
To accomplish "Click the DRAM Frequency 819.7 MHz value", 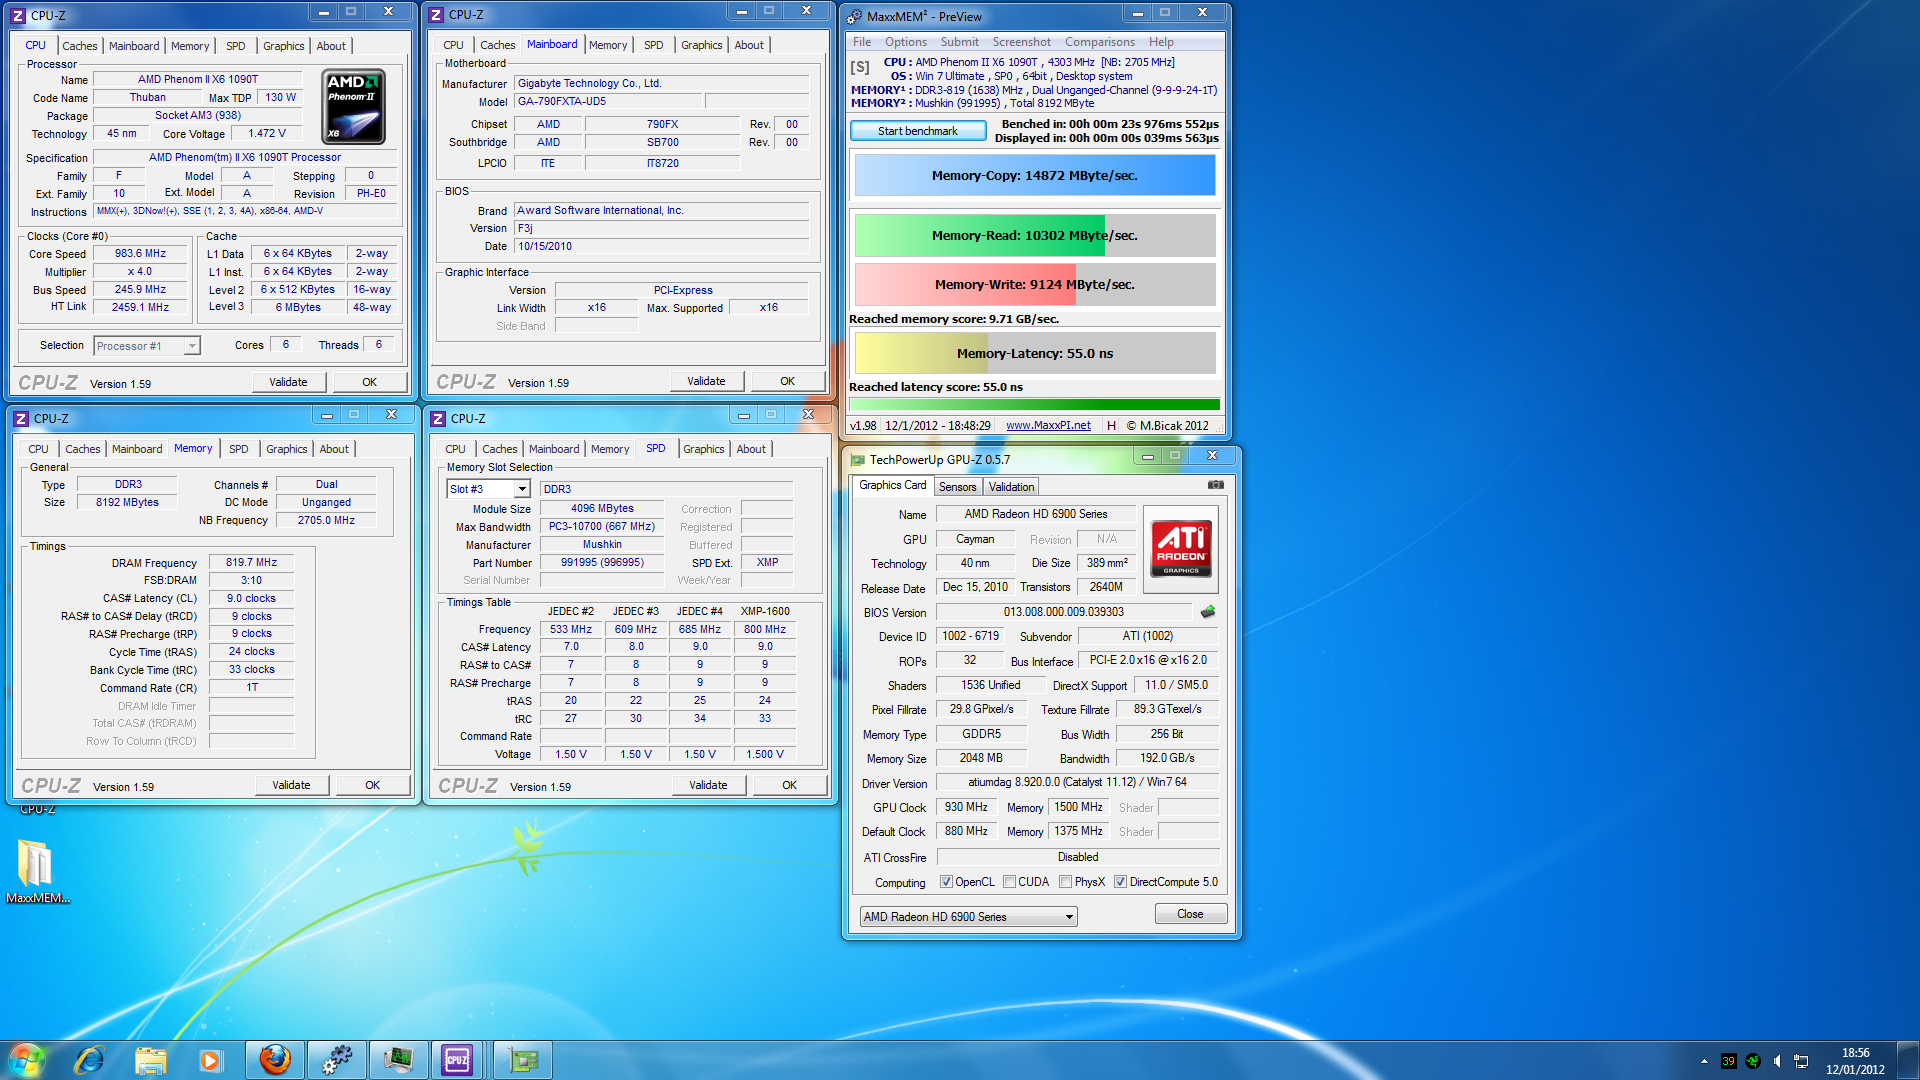I will tap(251, 563).
